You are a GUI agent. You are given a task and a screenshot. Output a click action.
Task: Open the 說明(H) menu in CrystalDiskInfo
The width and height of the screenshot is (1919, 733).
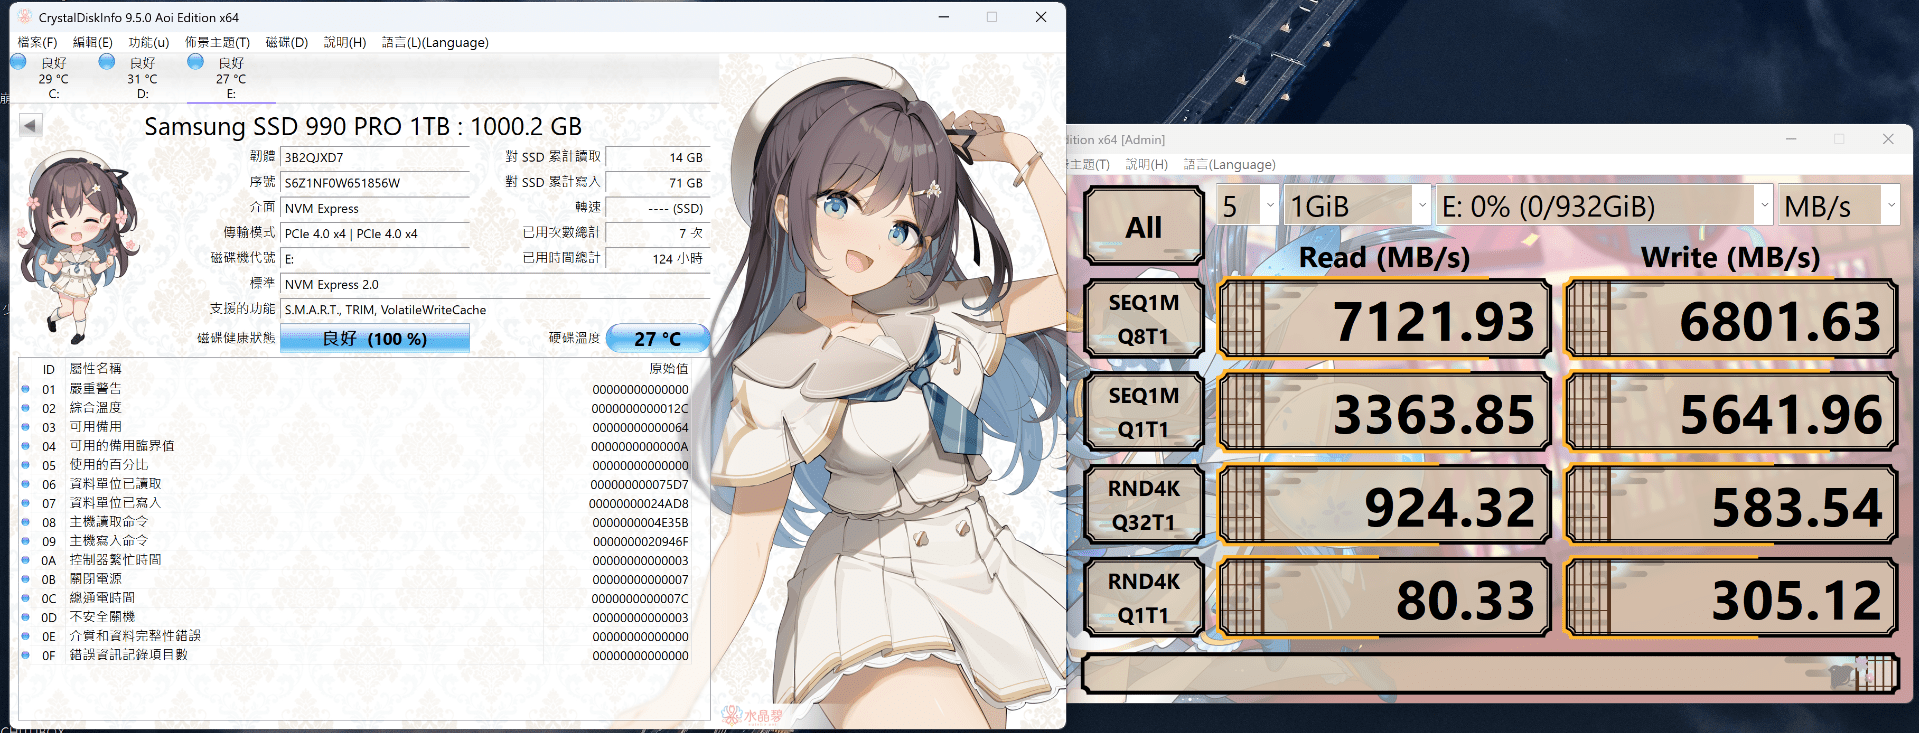click(x=344, y=42)
